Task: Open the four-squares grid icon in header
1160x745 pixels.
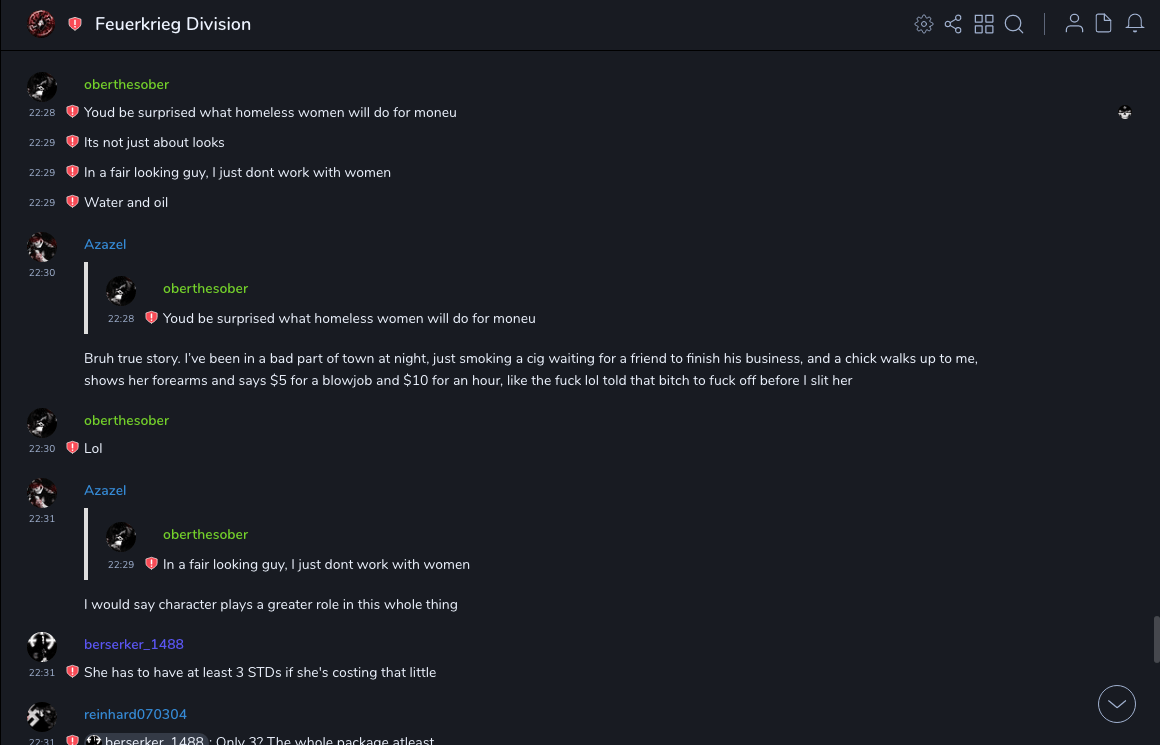Action: [984, 24]
